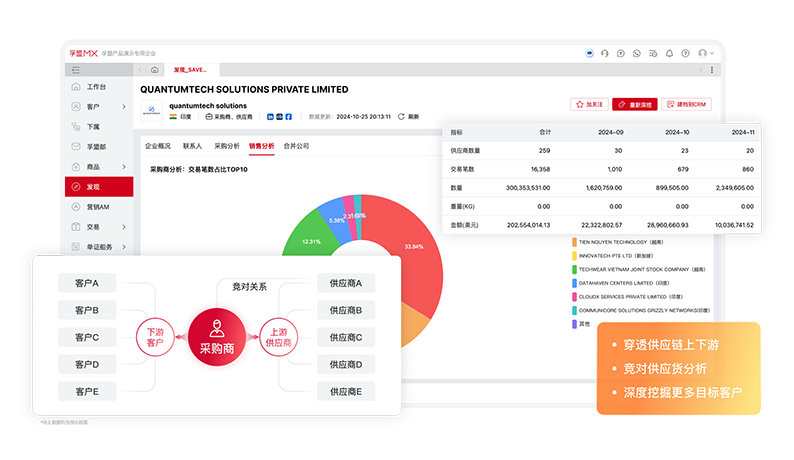Click the Facebook icon under company name
This screenshot has height=460, width=794.
point(289,117)
